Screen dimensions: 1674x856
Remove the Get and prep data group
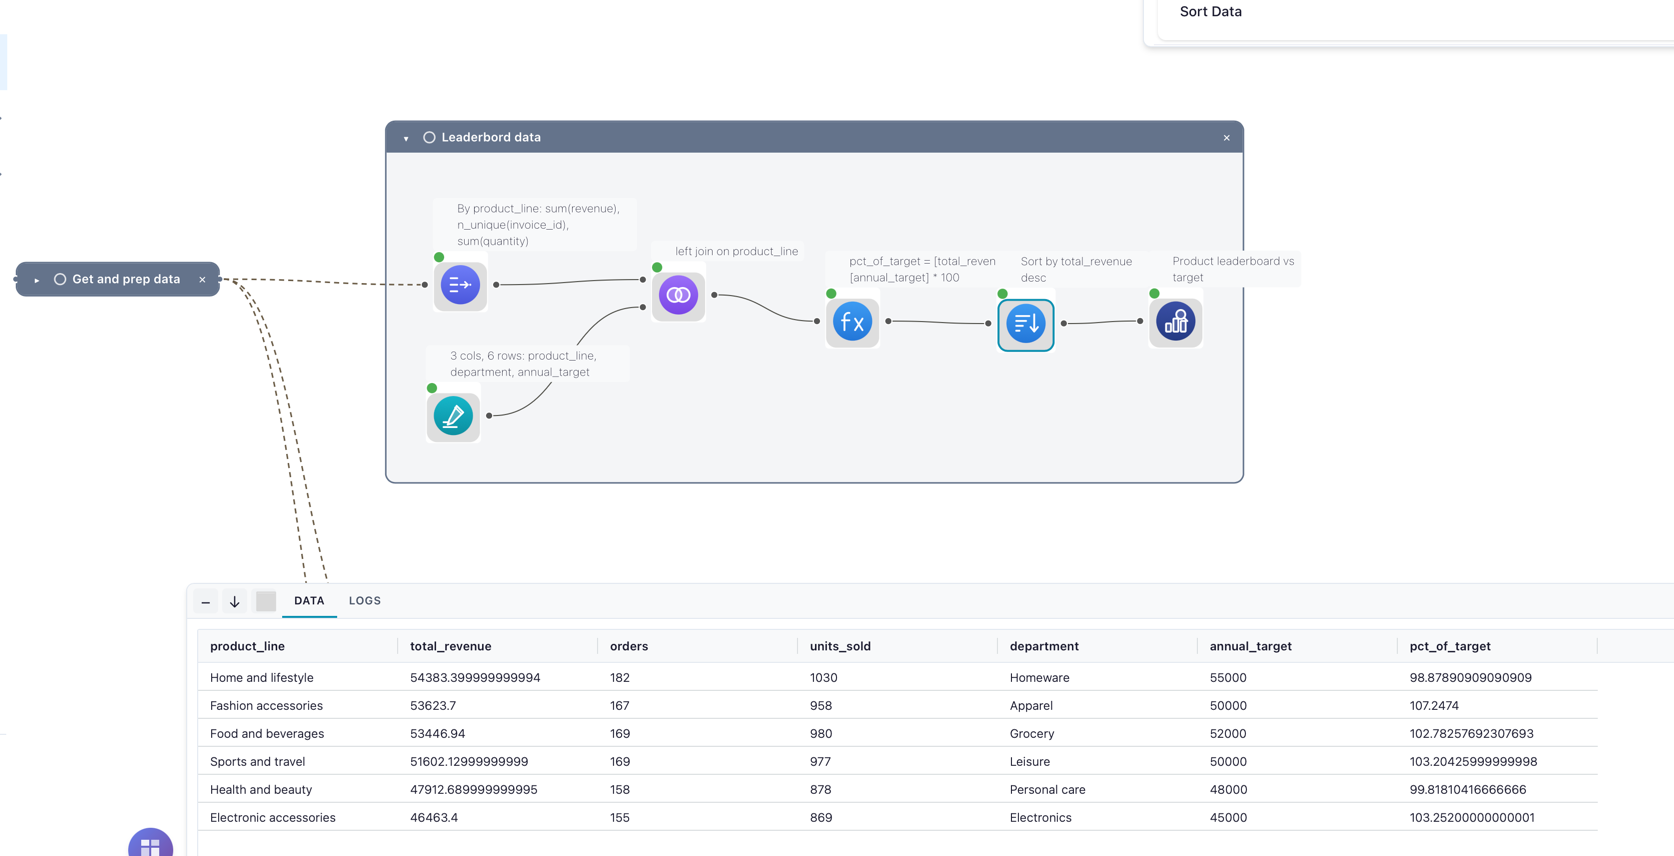pos(202,279)
